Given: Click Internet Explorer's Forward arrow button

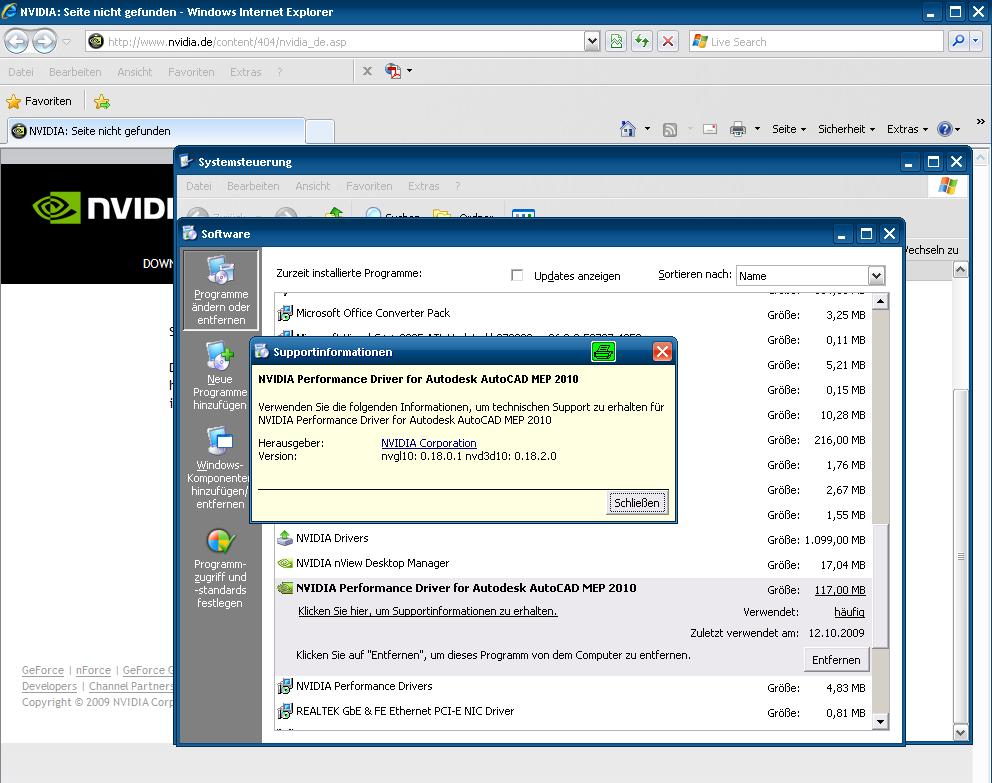Looking at the screenshot, I should tap(44, 42).
